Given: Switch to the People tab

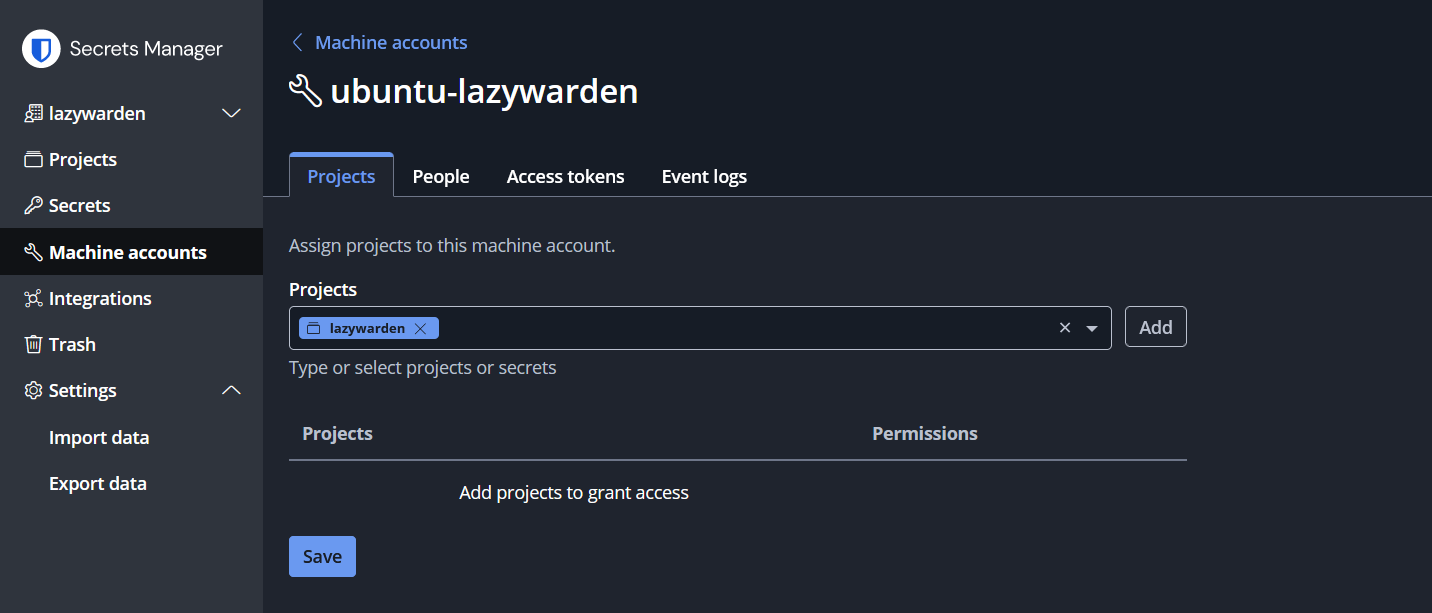Looking at the screenshot, I should [441, 176].
